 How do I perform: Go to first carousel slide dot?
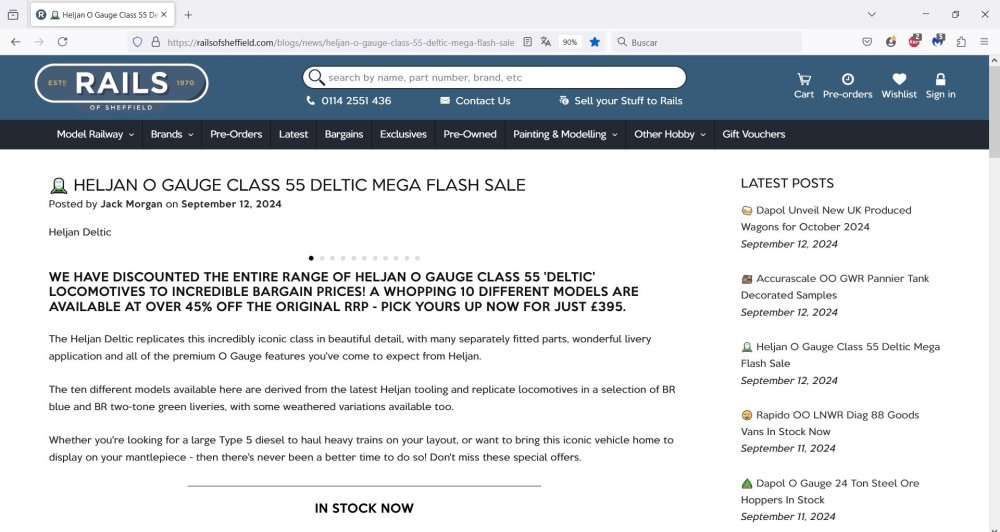click(x=311, y=258)
